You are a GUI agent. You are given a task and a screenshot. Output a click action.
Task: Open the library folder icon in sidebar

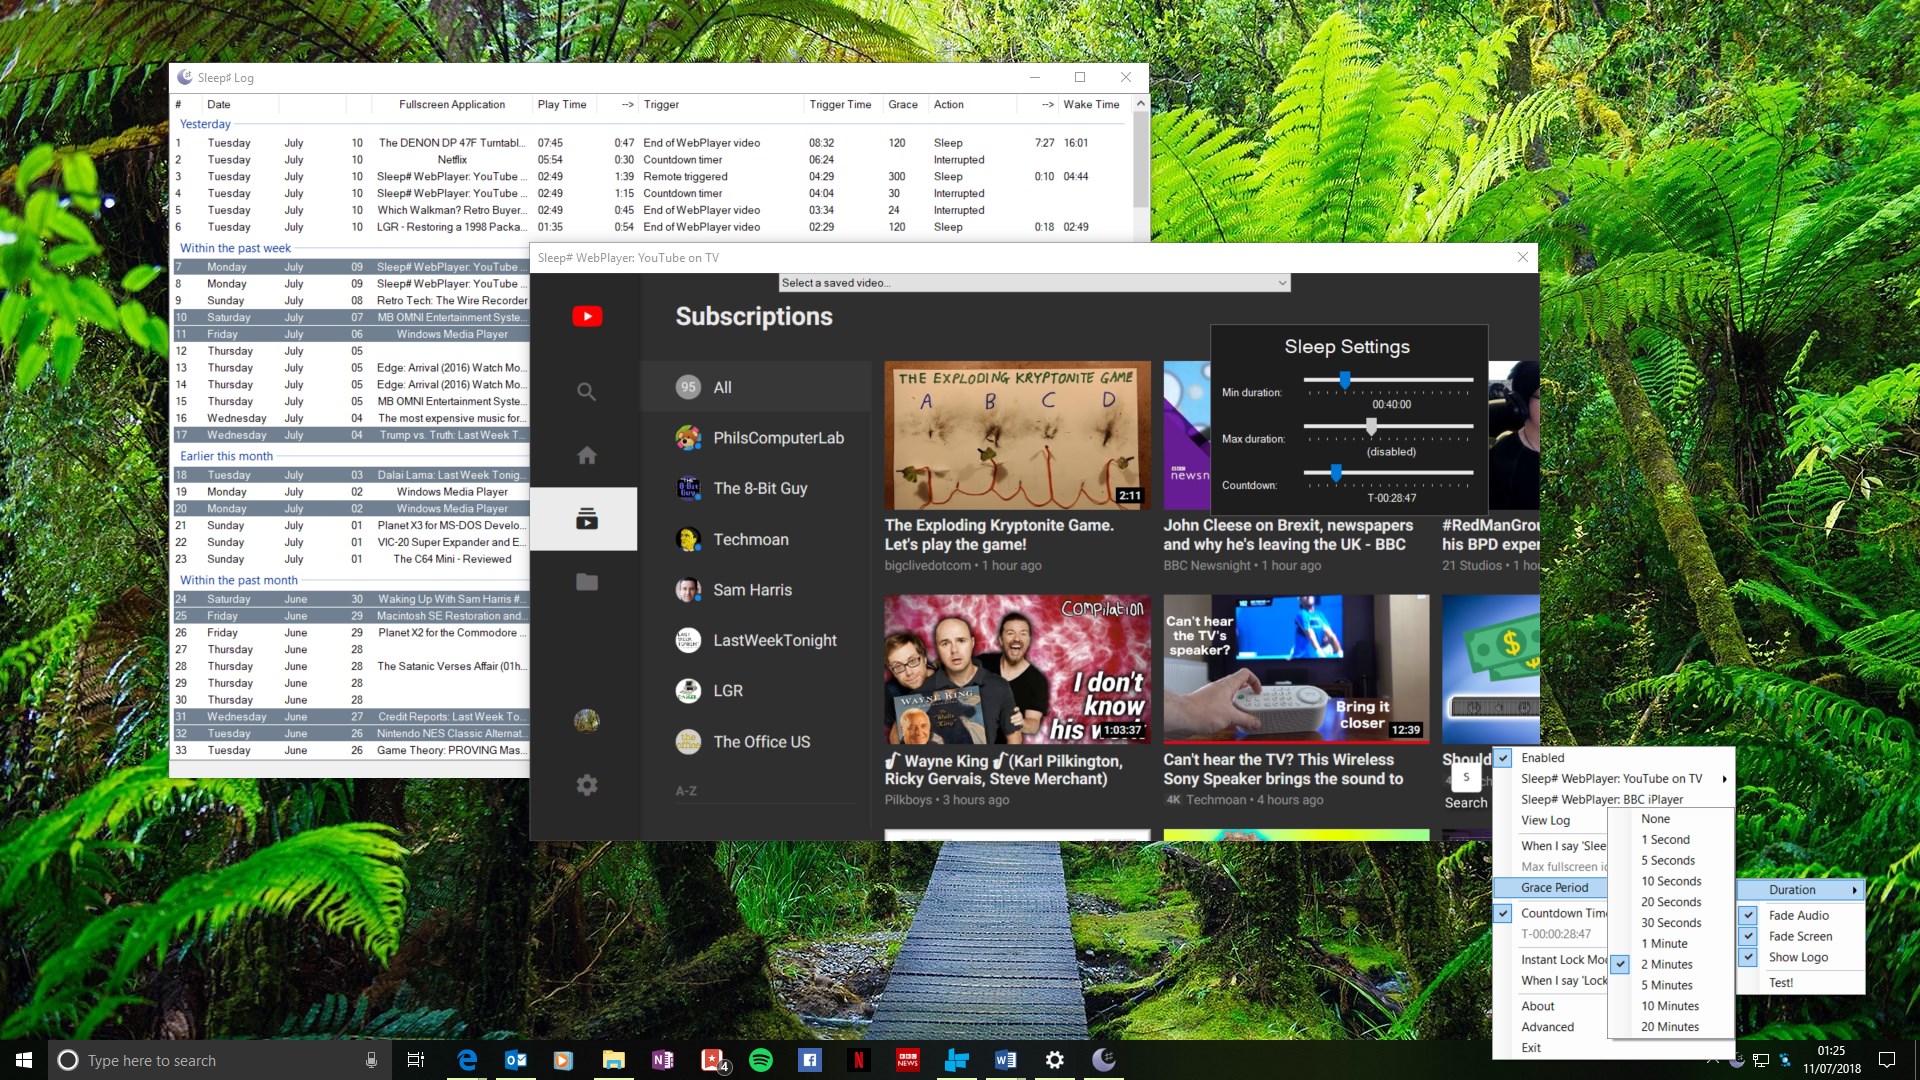click(587, 582)
